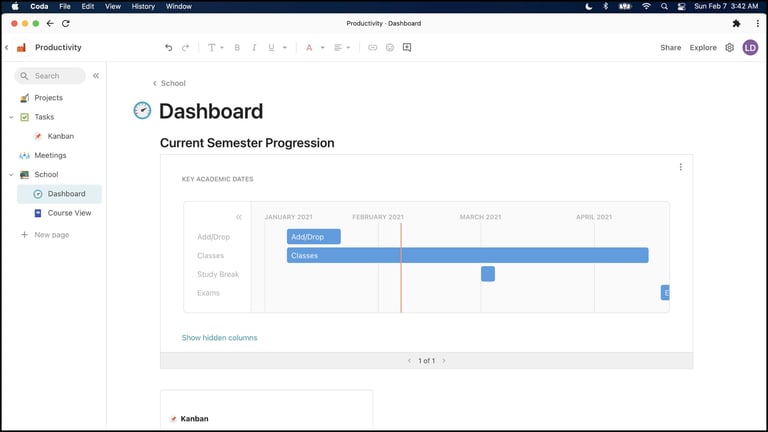
Task: Go to next page of table
Action: 444,361
